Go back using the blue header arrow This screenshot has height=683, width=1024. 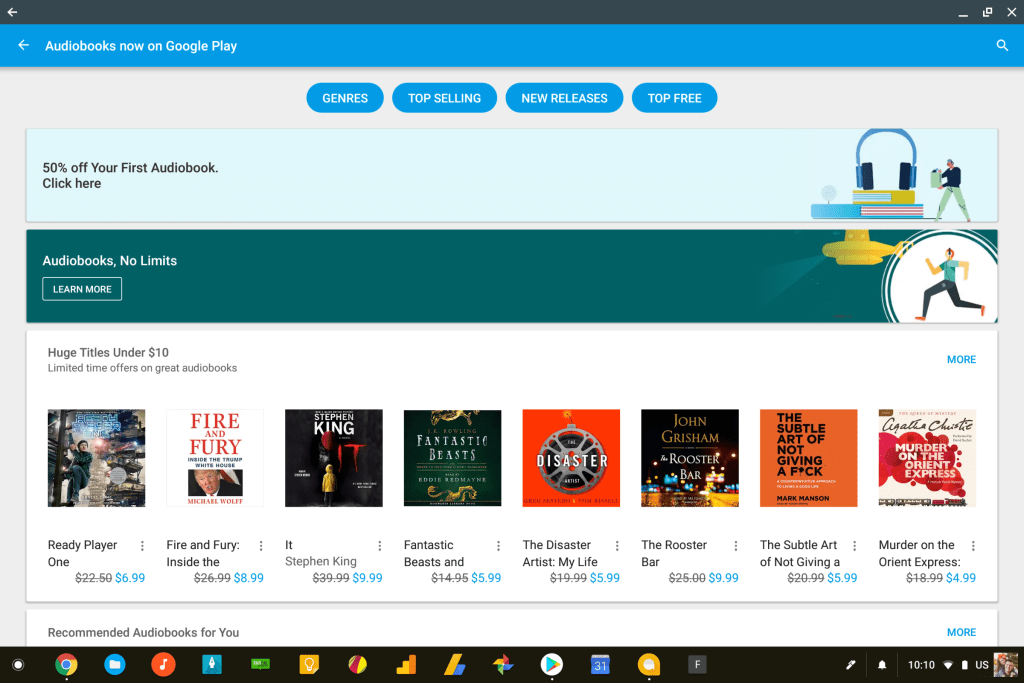[24, 45]
